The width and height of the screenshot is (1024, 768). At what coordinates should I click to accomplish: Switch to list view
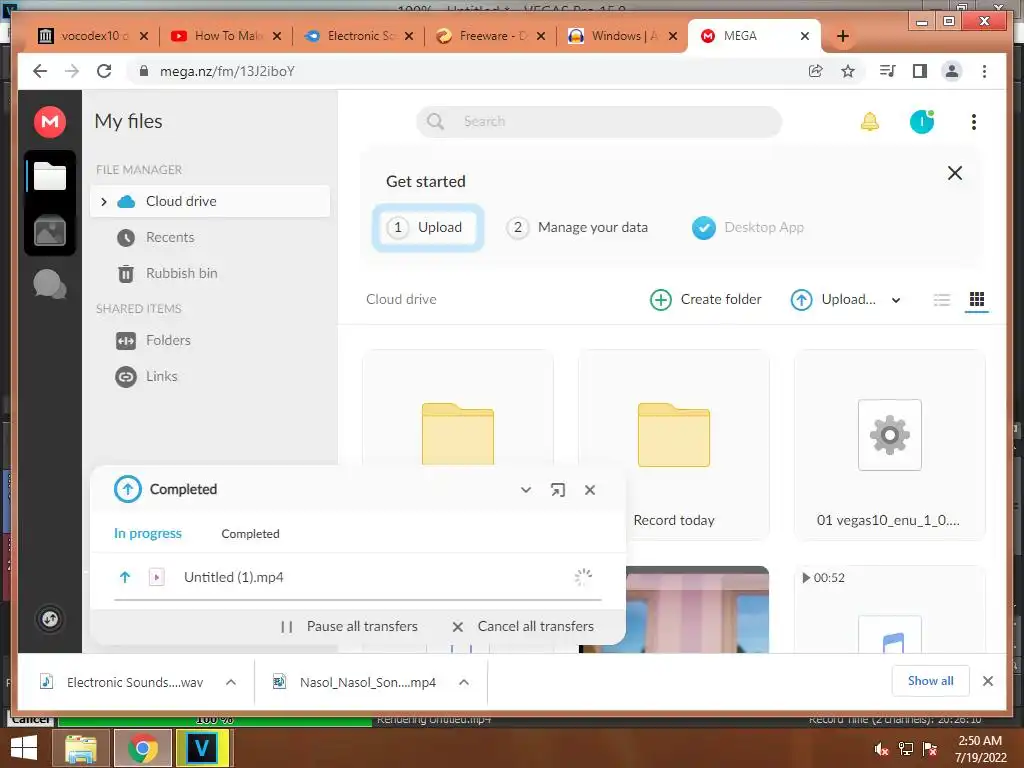tap(941, 300)
